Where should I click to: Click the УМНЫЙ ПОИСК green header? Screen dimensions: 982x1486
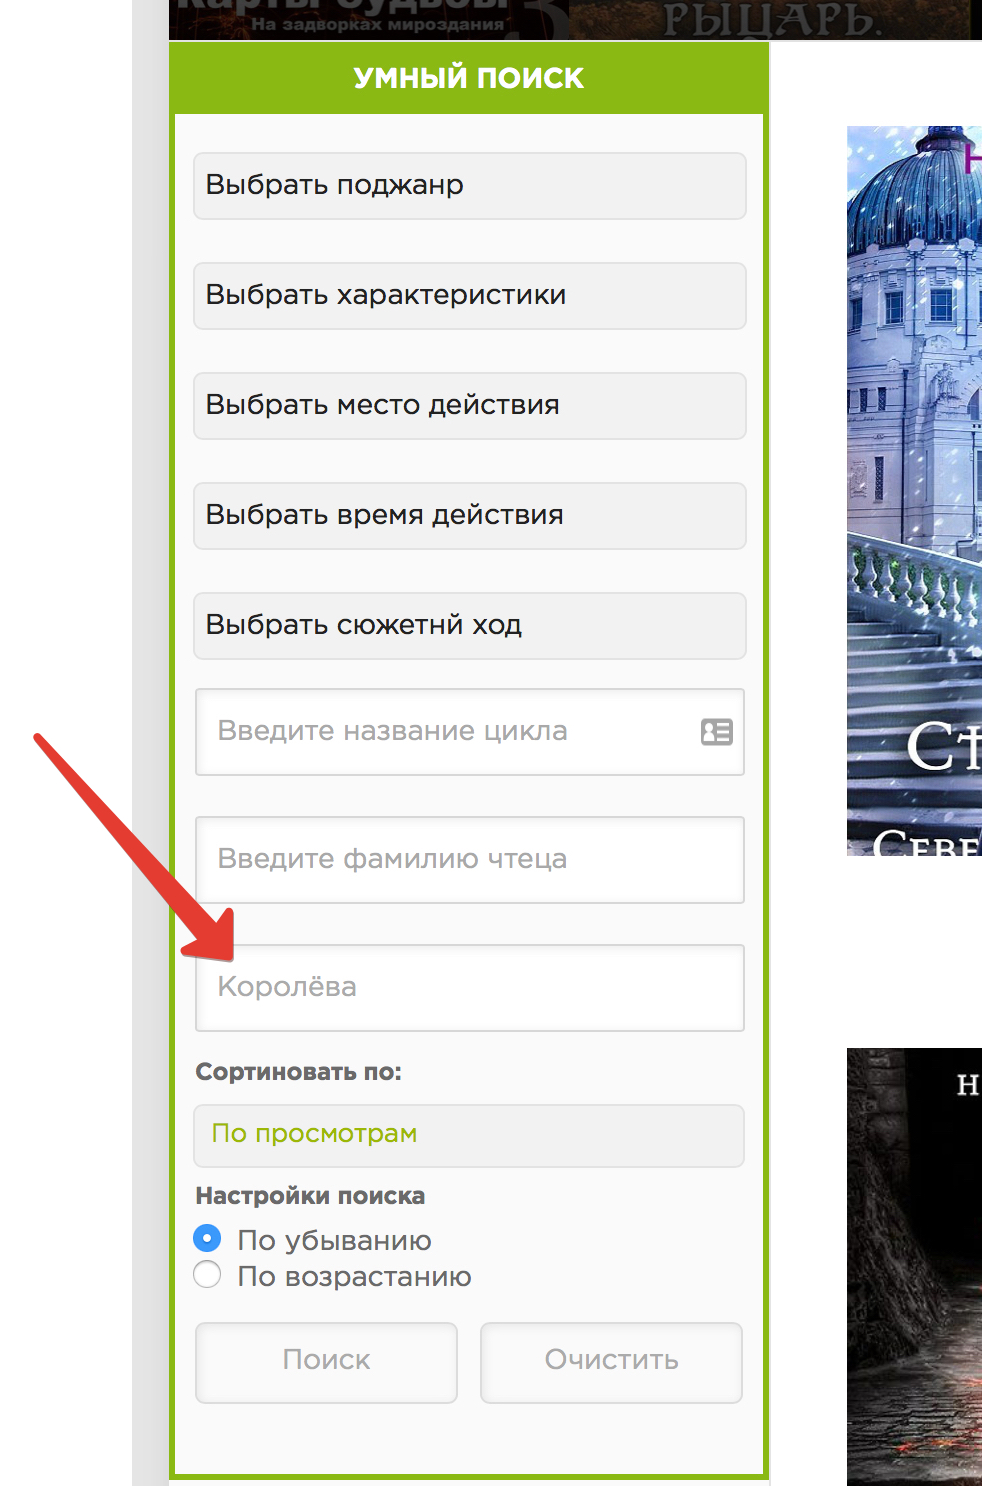(x=469, y=78)
